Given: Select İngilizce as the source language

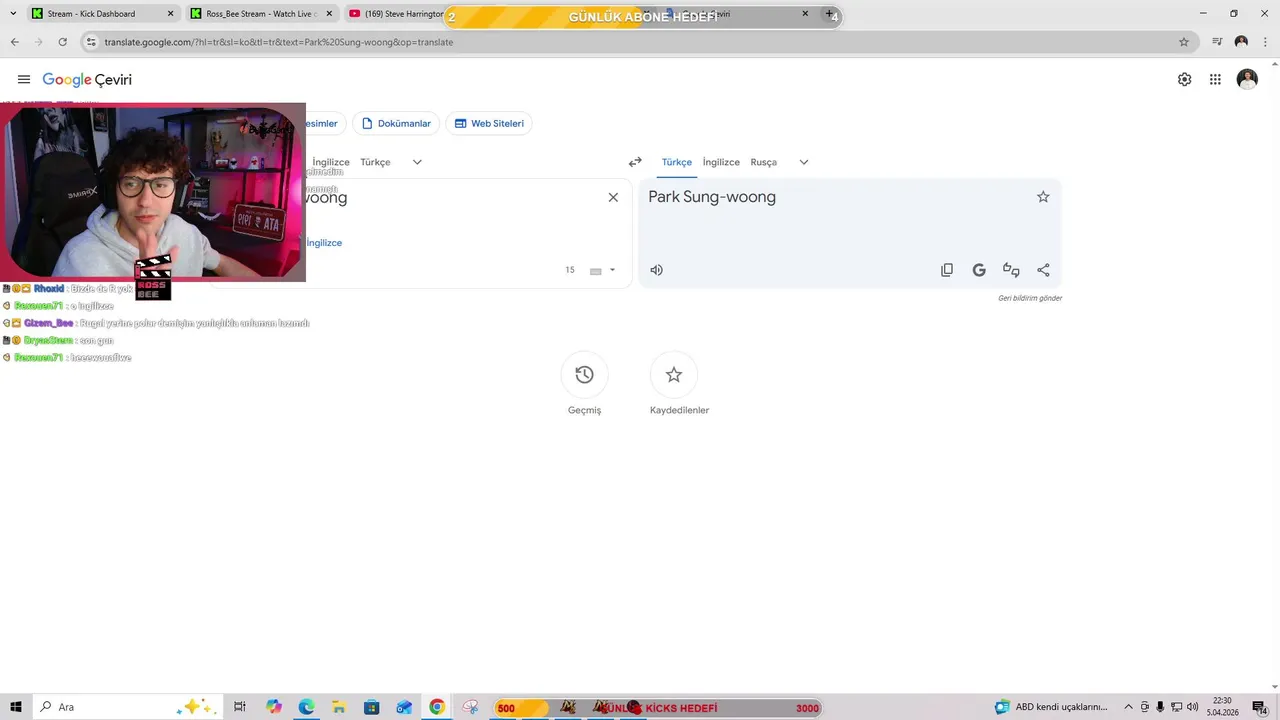Looking at the screenshot, I should coord(330,162).
